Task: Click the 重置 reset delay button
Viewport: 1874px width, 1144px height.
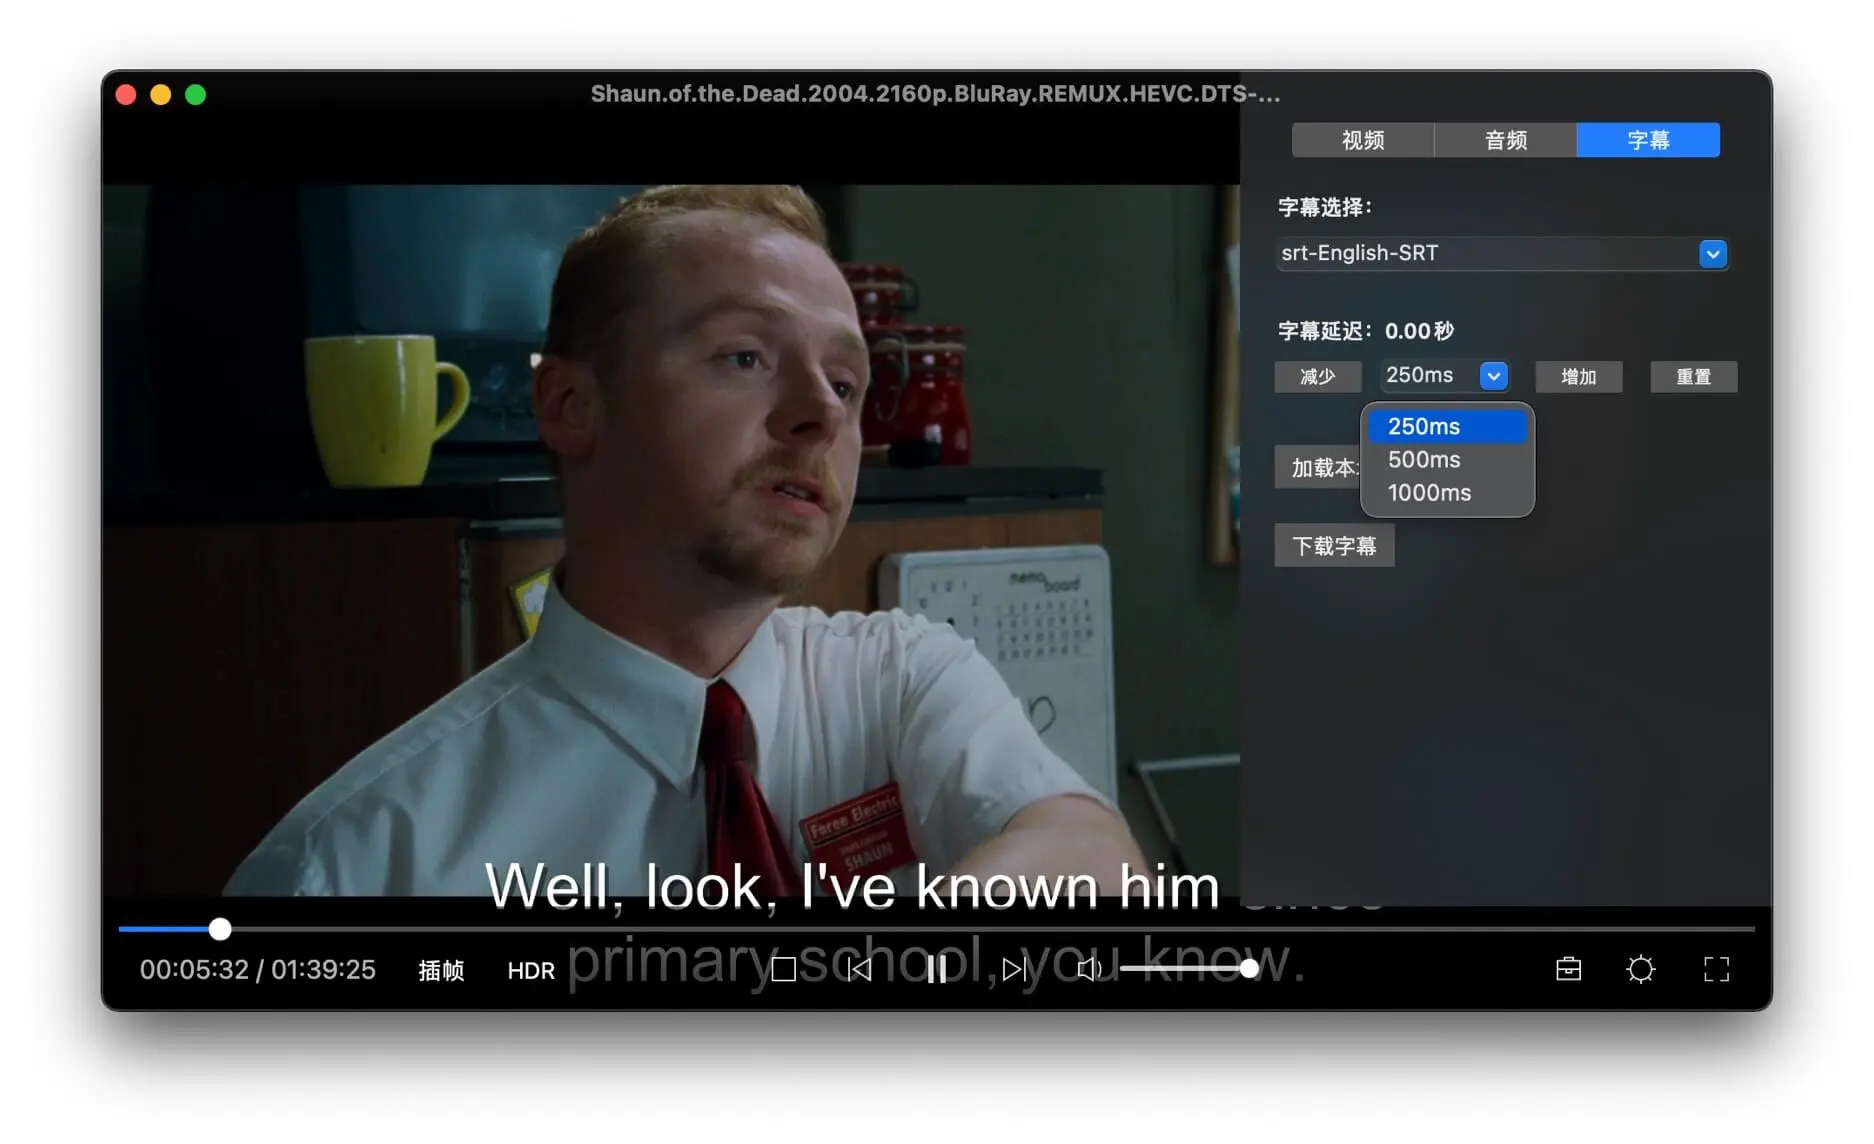Action: click(x=1693, y=376)
